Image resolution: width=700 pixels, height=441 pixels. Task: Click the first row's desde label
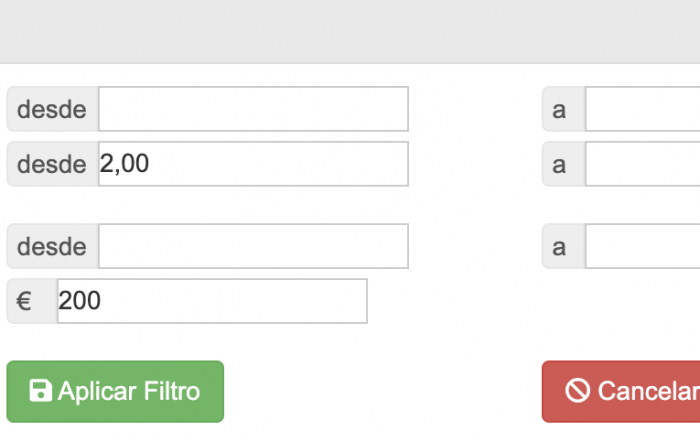tap(52, 109)
